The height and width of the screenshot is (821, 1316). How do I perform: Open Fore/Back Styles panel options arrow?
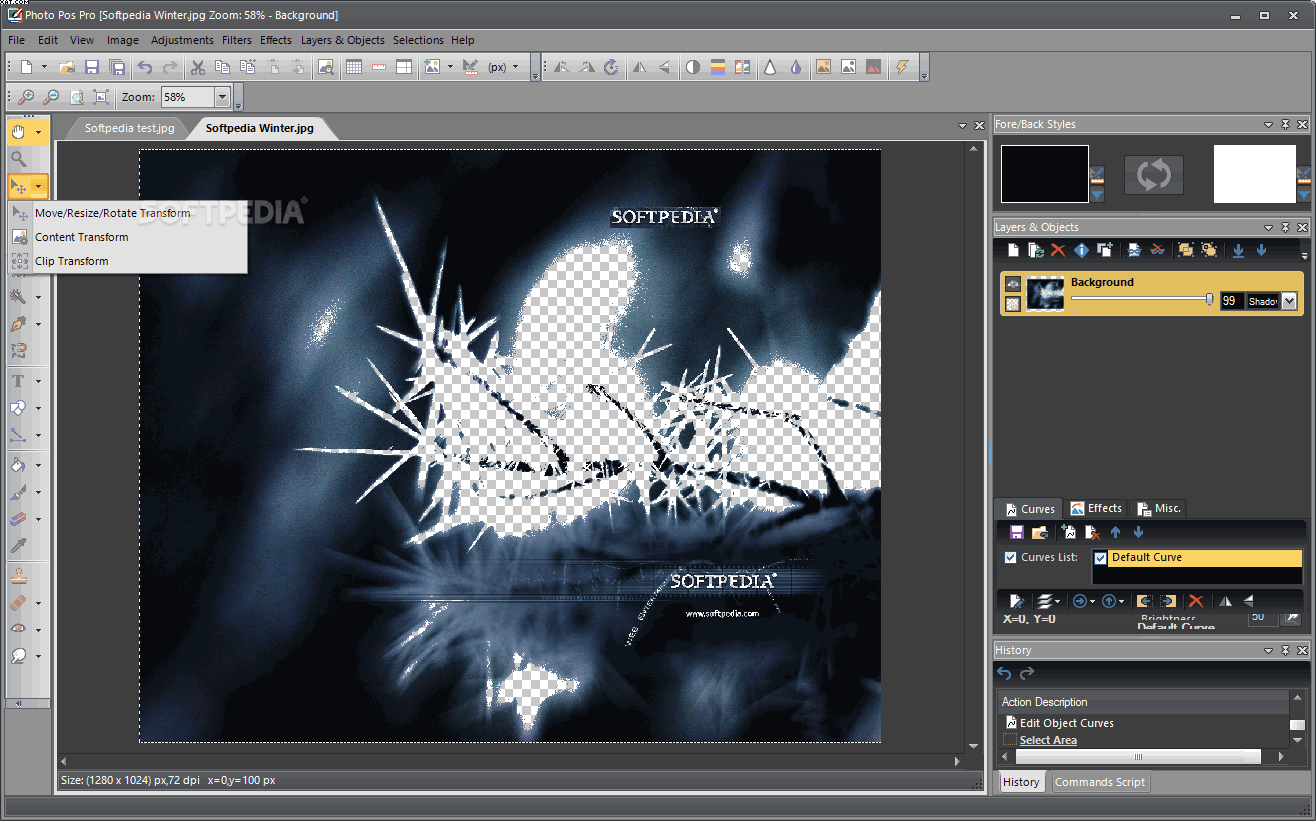pos(1269,124)
